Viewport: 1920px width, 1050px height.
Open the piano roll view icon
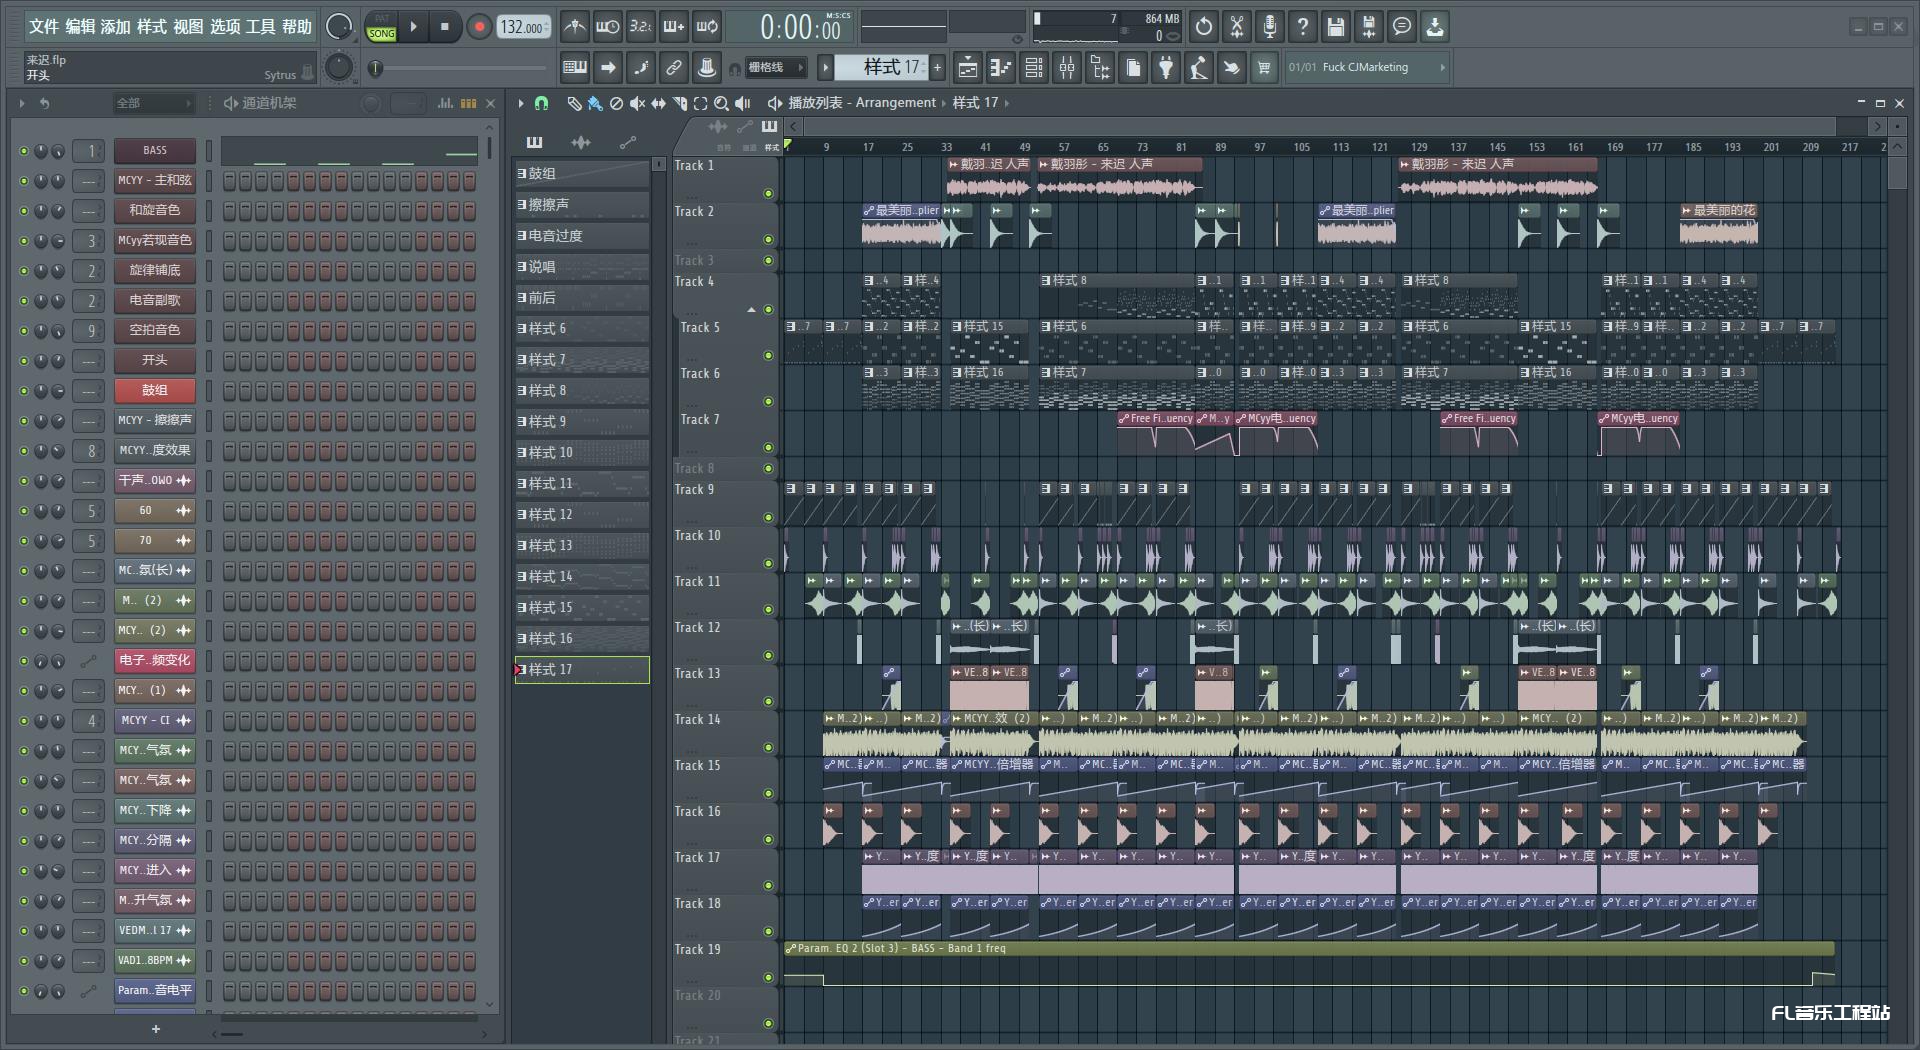coord(1001,68)
